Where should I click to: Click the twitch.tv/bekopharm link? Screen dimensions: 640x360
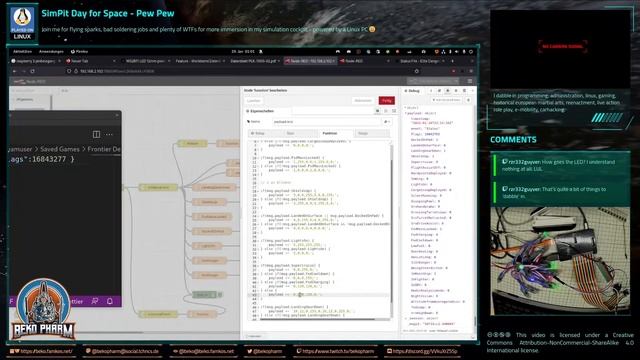tap(338, 351)
